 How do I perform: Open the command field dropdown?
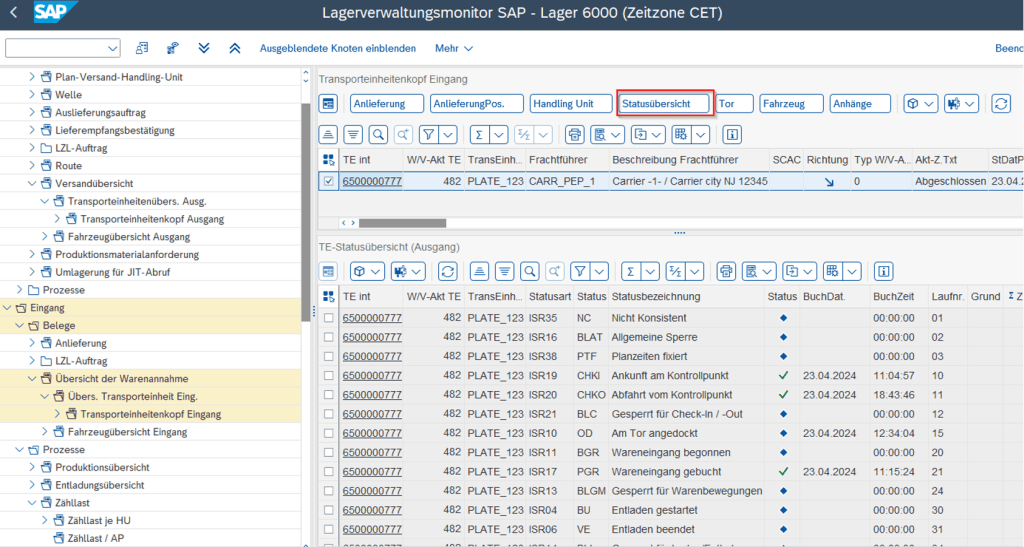coord(112,48)
